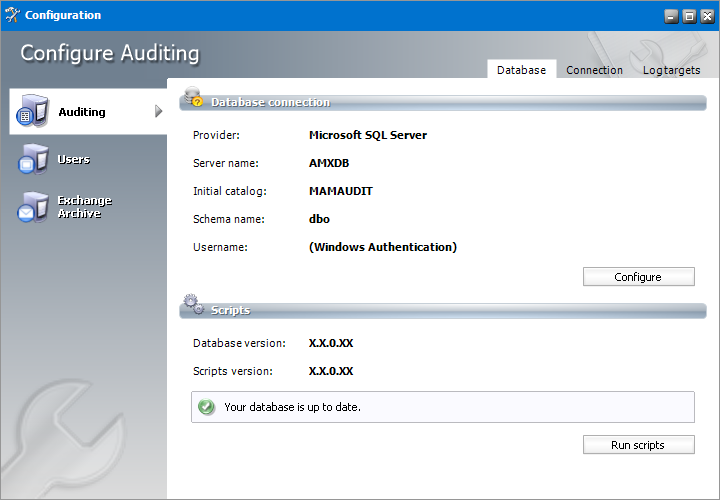The width and height of the screenshot is (720, 500).
Task: Click the arrow beside Auditing
Action: pyautogui.click(x=158, y=111)
